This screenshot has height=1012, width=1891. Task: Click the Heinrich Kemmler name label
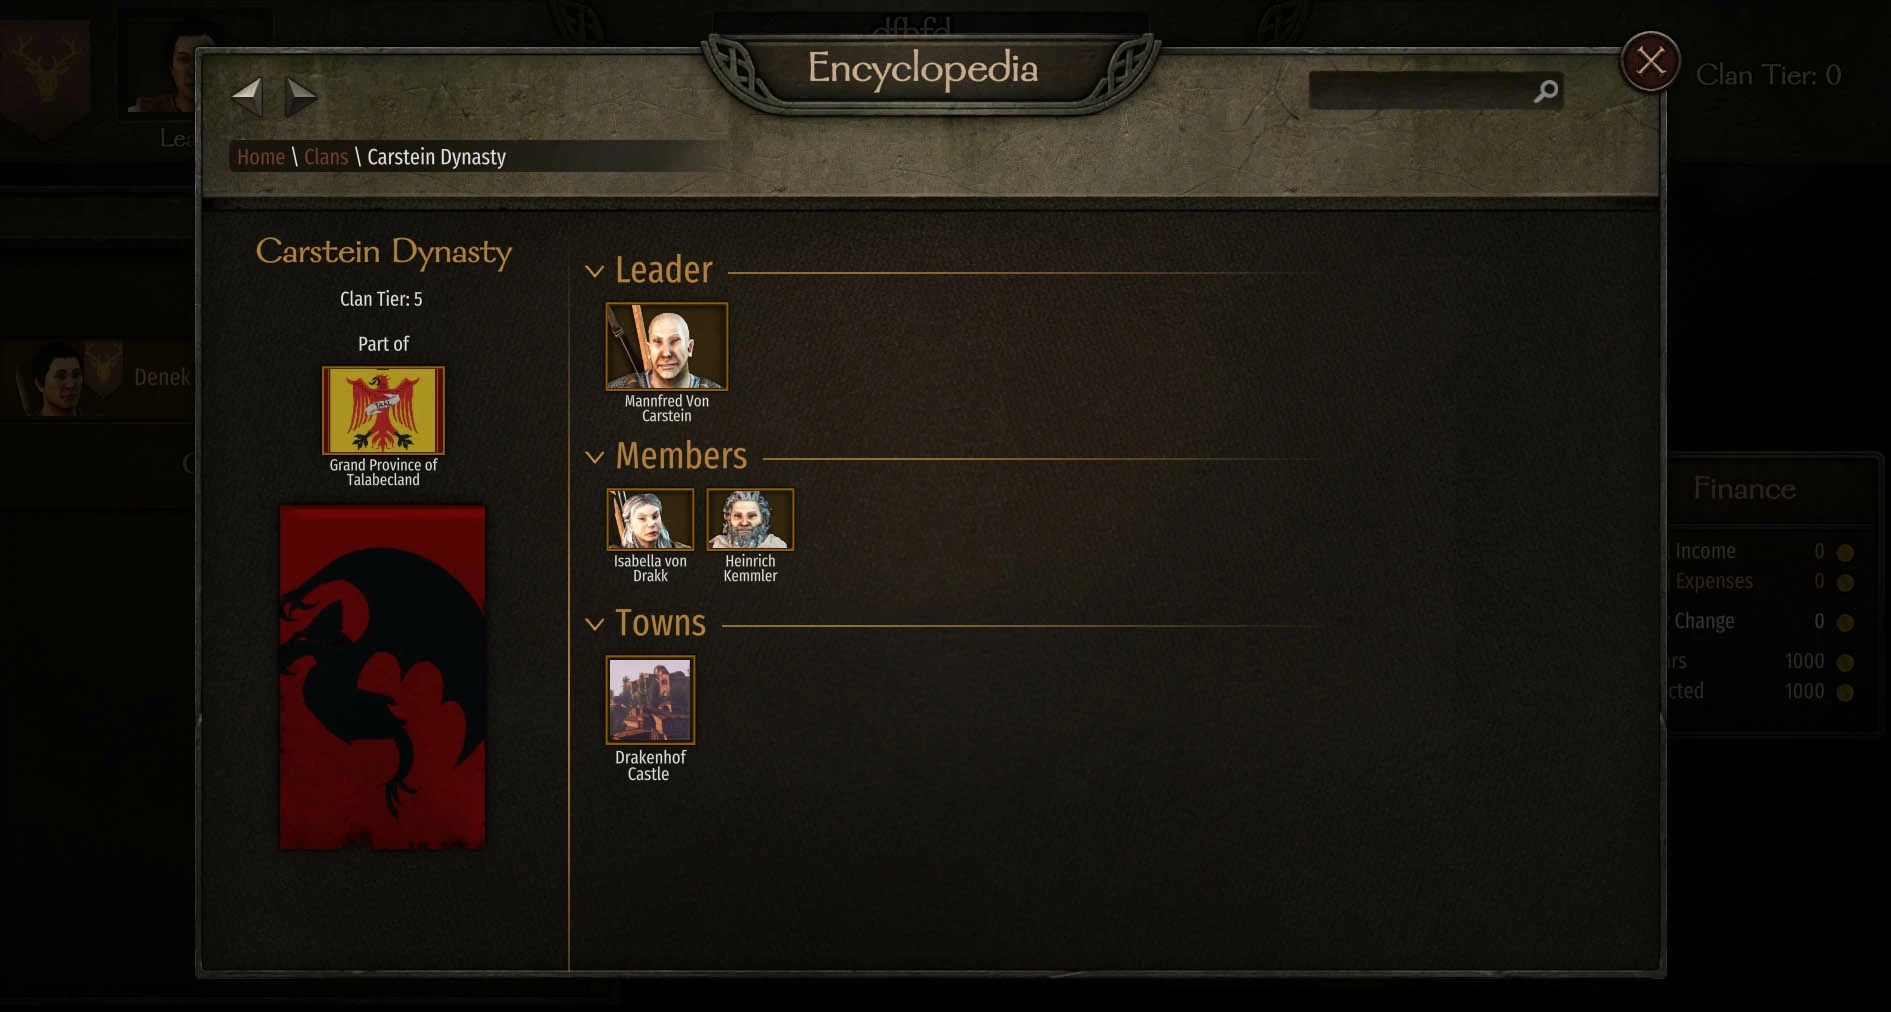[750, 568]
